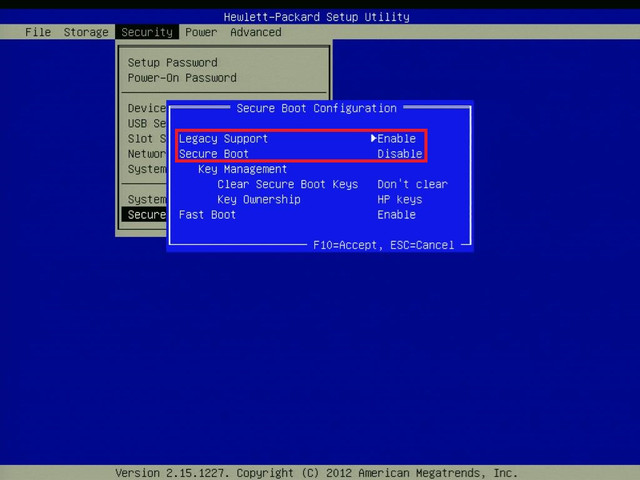Select the Security menu

point(147,32)
